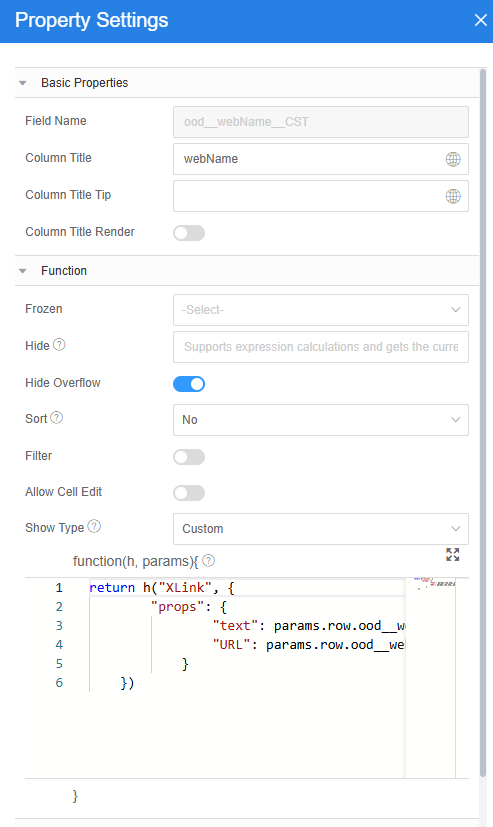The width and height of the screenshot is (493, 827).
Task: Click the globe icon in Column Title Tip field
Action: click(x=453, y=196)
